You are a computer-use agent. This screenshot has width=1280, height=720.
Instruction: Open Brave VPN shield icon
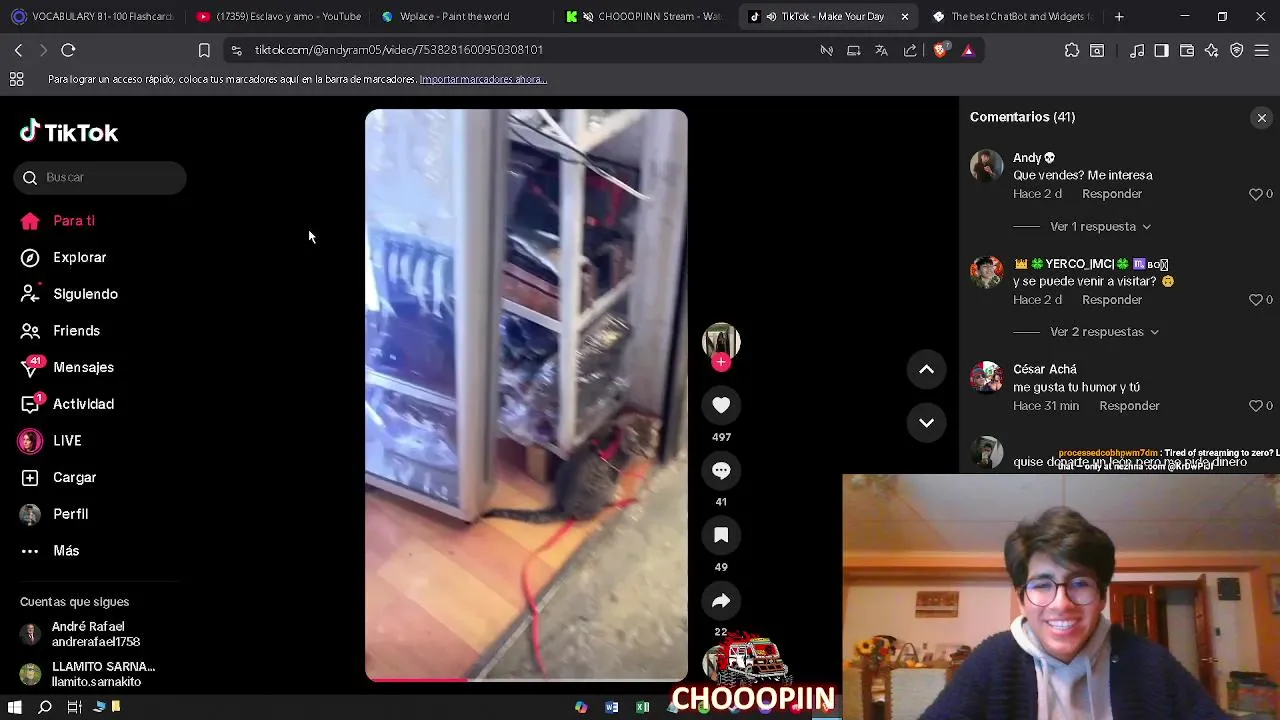tap(1237, 50)
